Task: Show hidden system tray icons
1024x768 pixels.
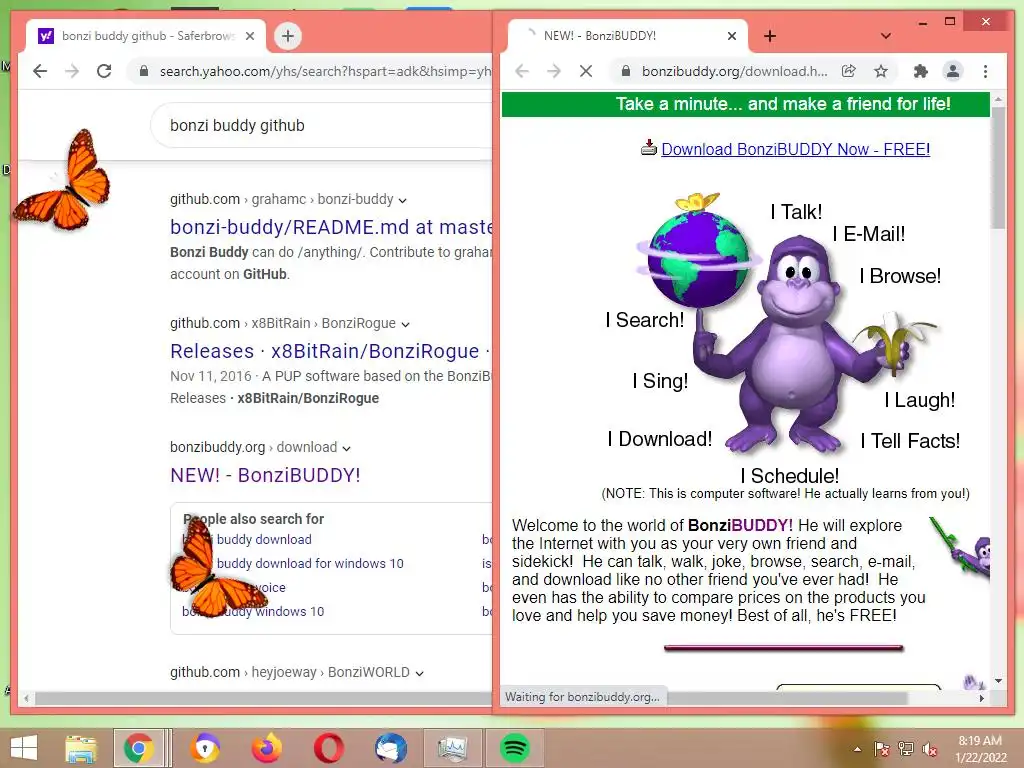Action: [x=857, y=749]
